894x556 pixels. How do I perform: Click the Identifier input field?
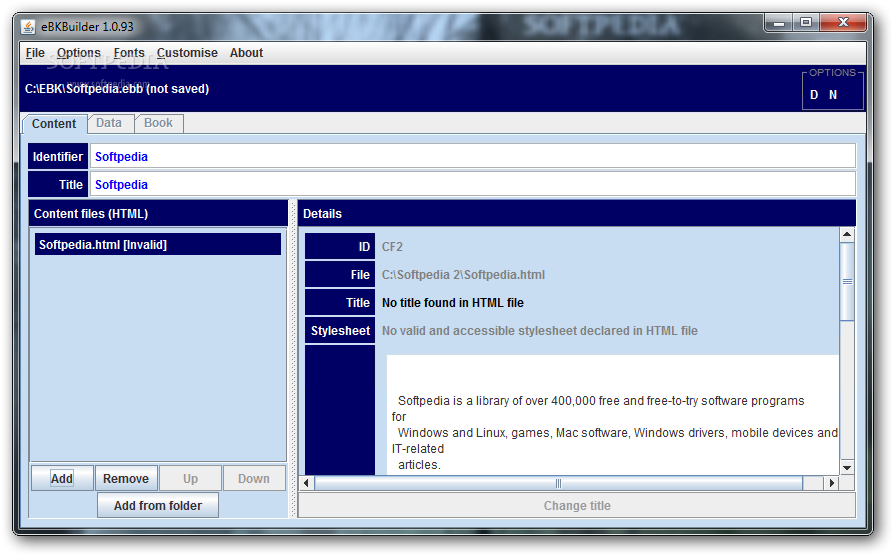point(473,156)
